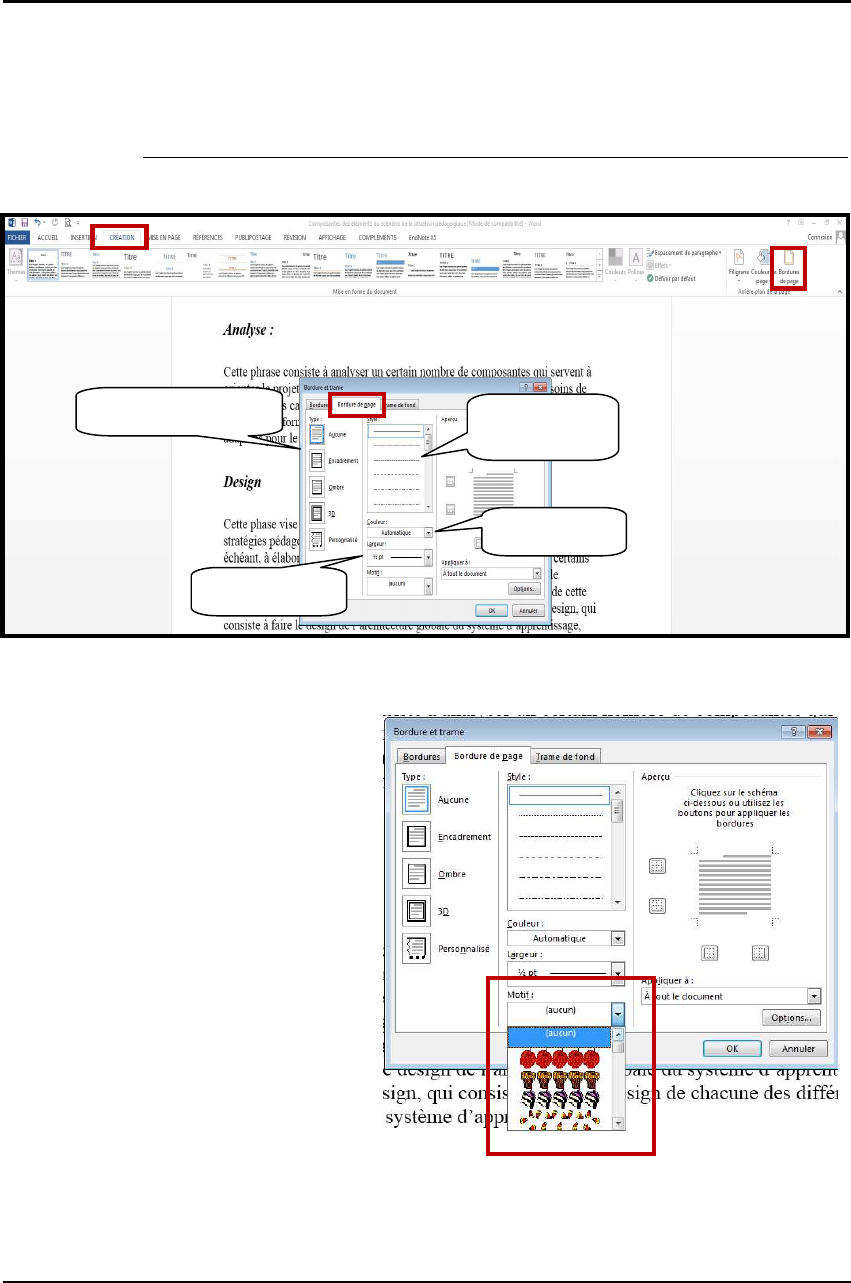This screenshot has width=851, height=1283.
Task: Click the Save icon in the quick access bar
Action: pyautogui.click(x=27, y=223)
